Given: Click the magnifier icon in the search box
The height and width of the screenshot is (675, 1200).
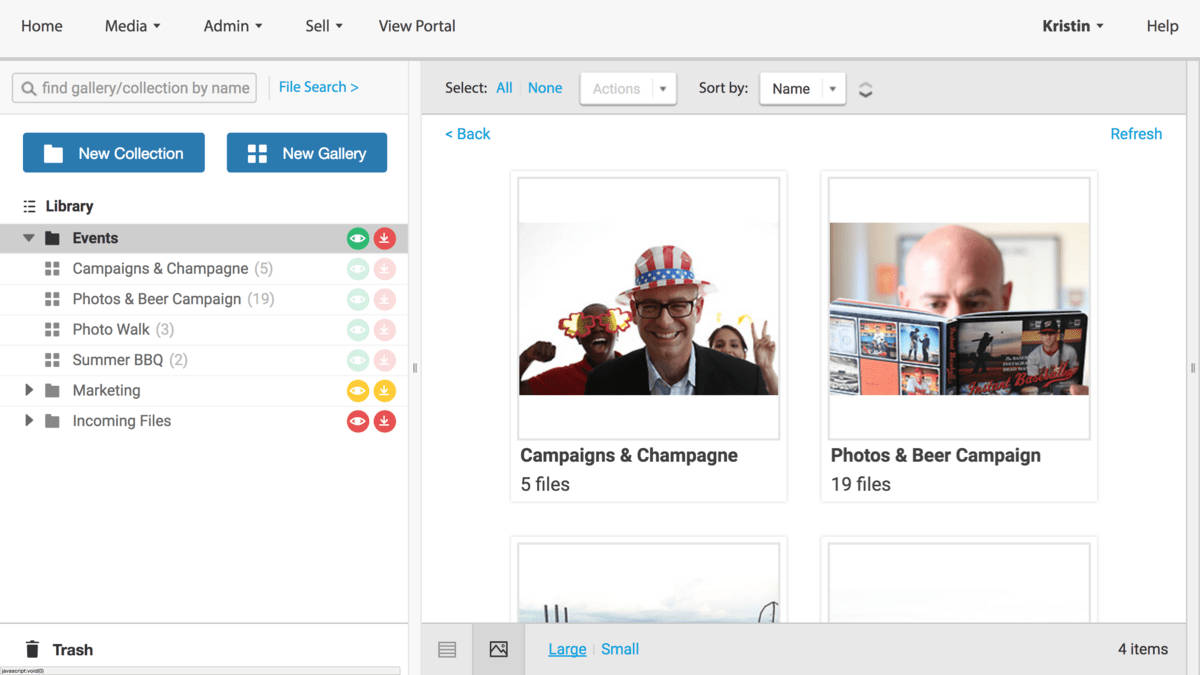Looking at the screenshot, I should (29, 88).
